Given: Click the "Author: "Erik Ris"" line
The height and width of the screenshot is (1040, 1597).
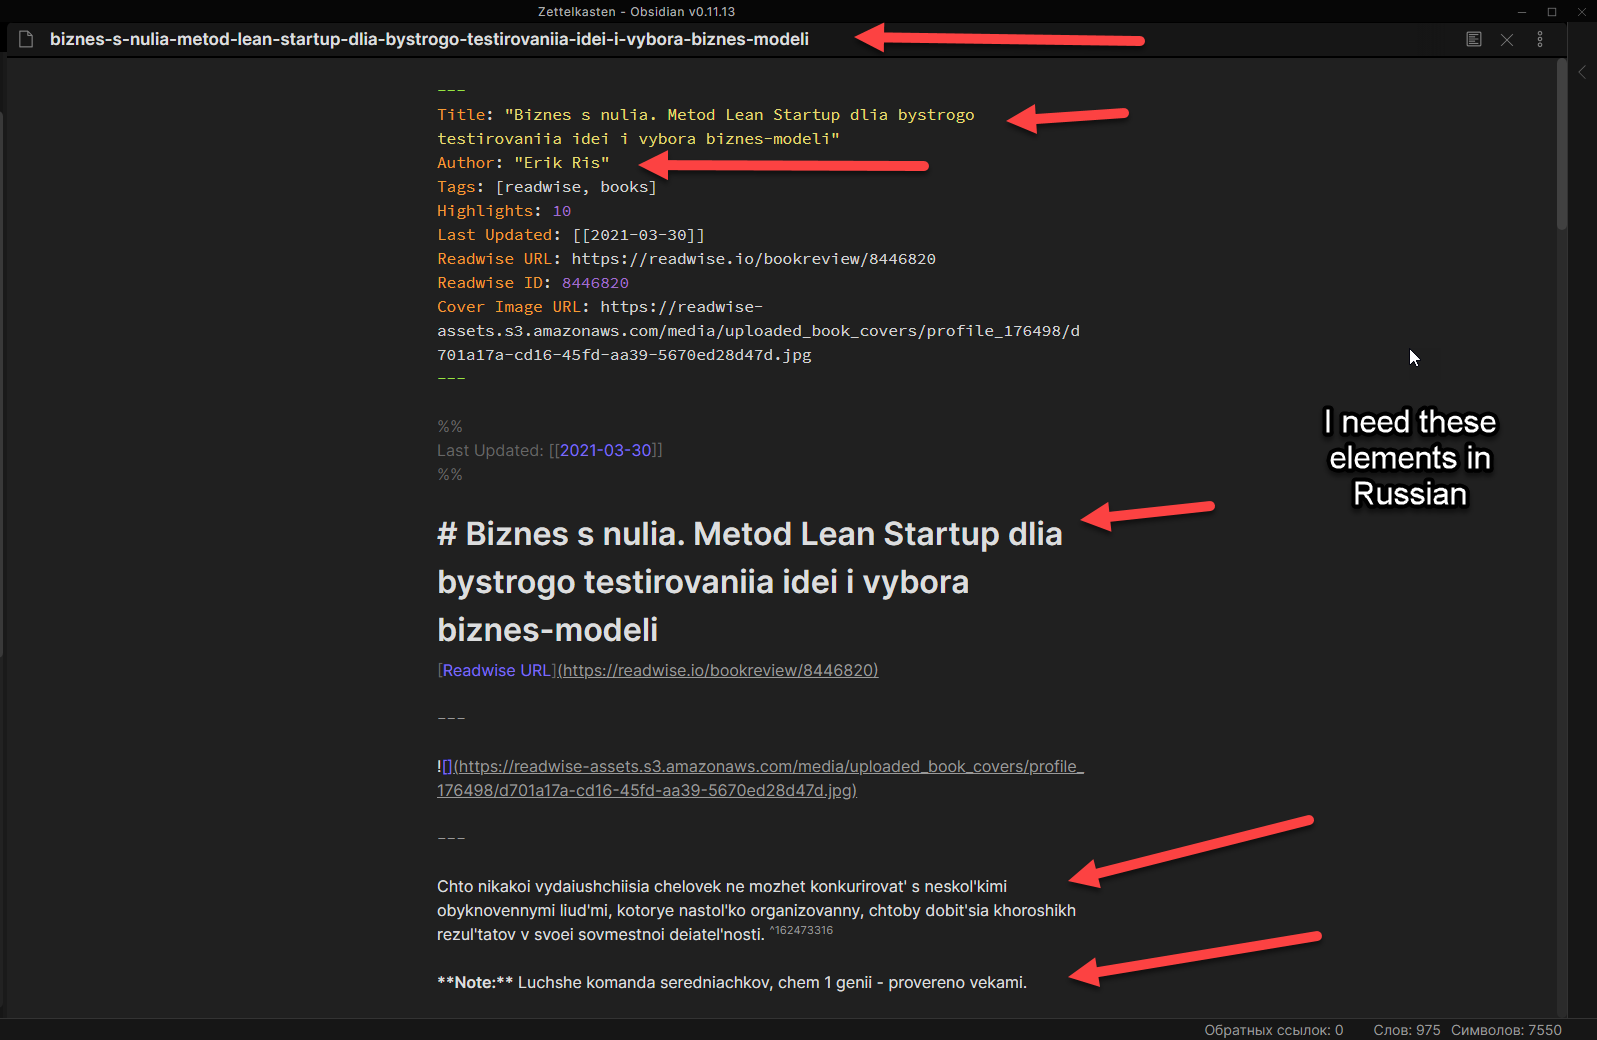Looking at the screenshot, I should (x=523, y=163).
